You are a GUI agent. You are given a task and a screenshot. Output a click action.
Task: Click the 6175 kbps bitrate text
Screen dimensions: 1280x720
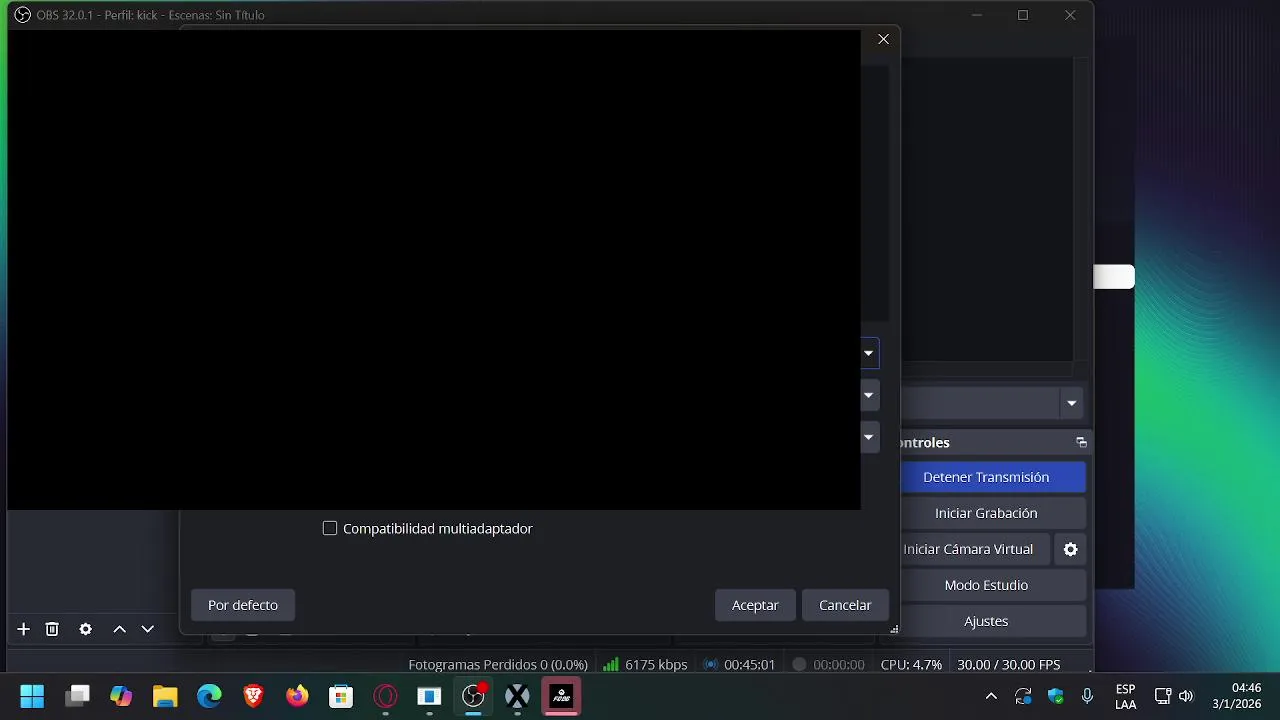coord(656,664)
